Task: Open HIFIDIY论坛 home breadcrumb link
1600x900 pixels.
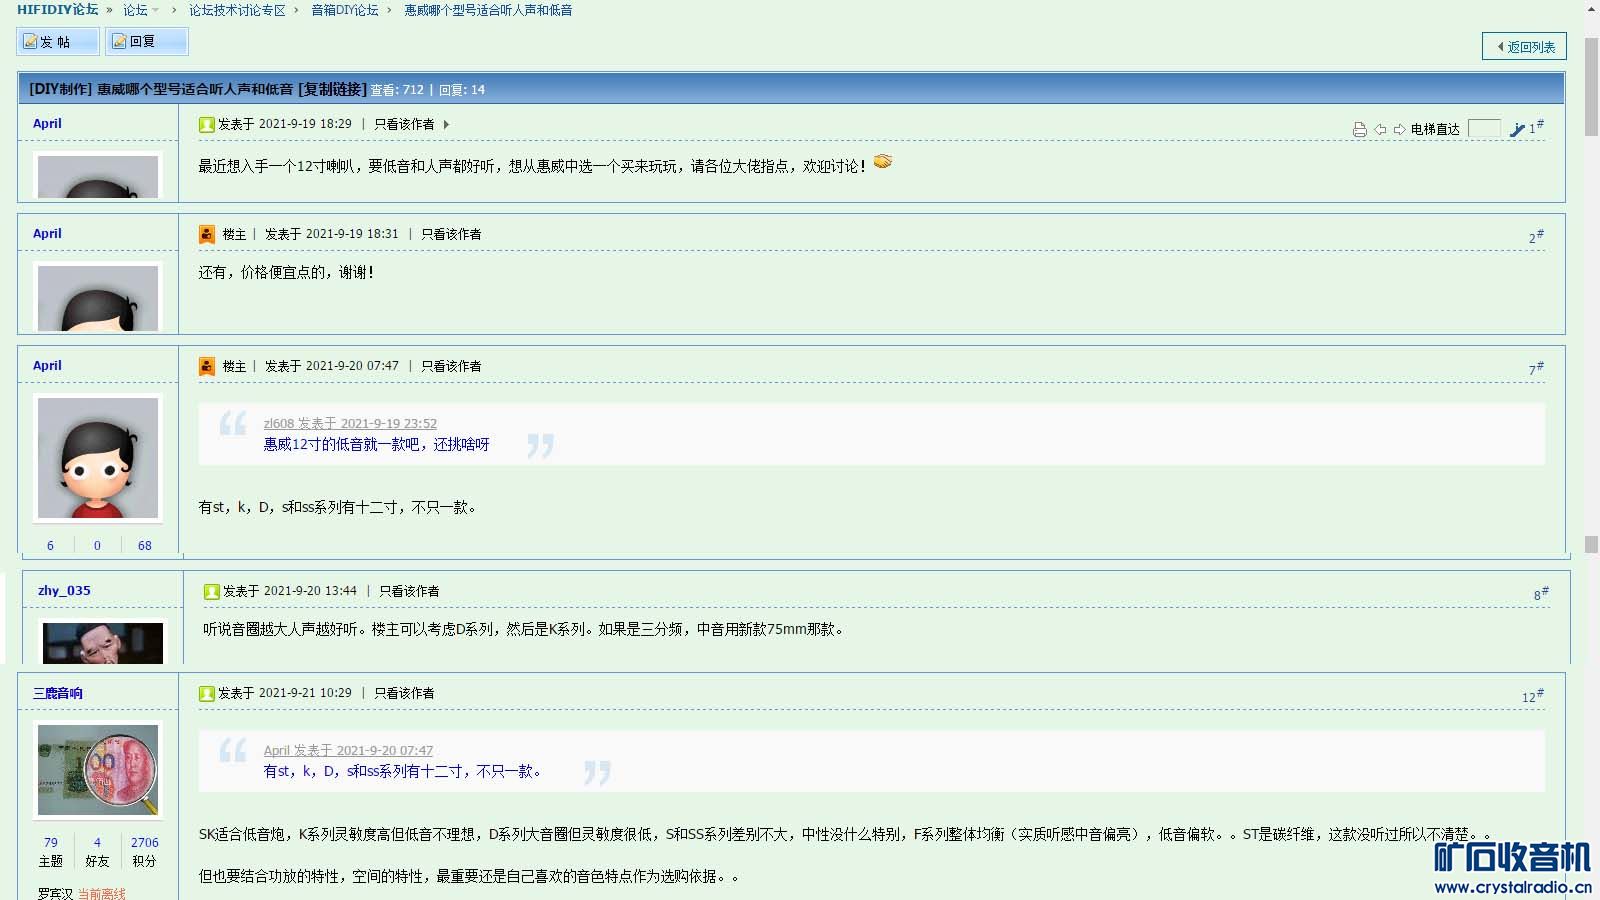Action: click(x=58, y=10)
